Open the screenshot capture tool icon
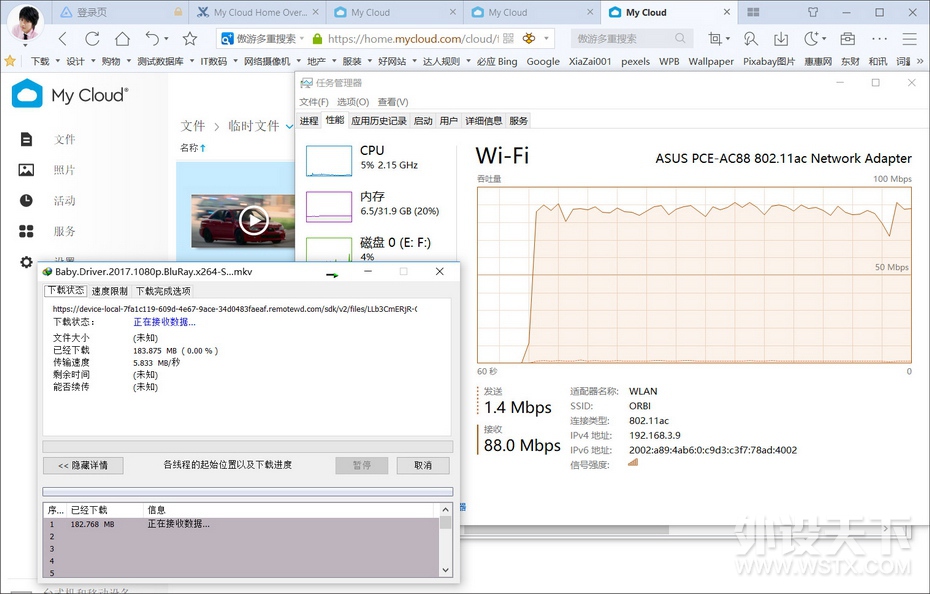Image resolution: width=930 pixels, height=594 pixels. [x=715, y=39]
